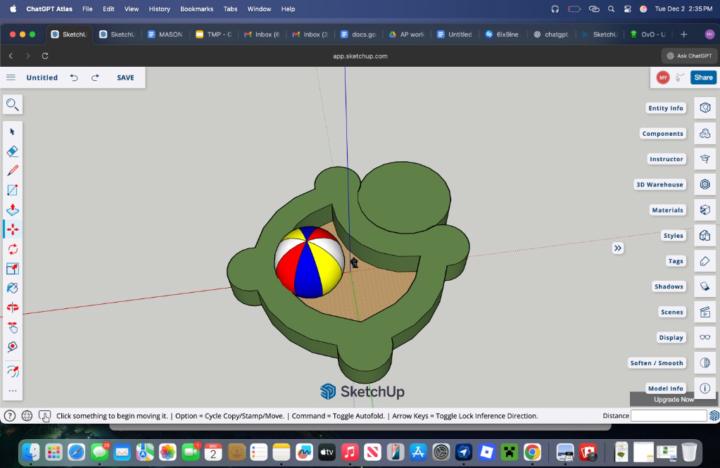Click the SAVE button
720x468 pixels.
click(125, 77)
